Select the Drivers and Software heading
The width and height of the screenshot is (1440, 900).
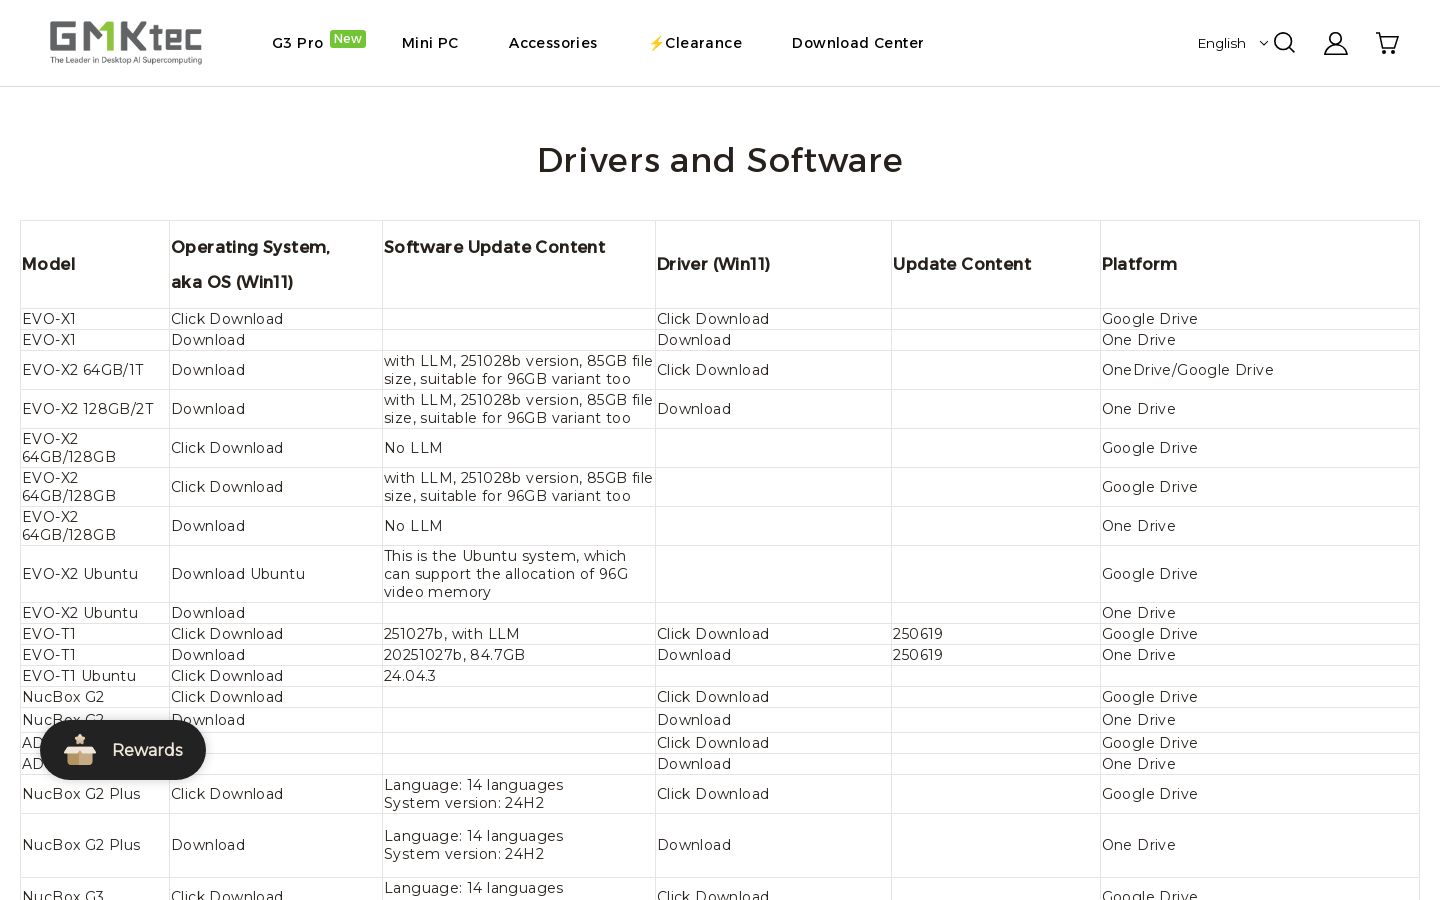tap(720, 160)
